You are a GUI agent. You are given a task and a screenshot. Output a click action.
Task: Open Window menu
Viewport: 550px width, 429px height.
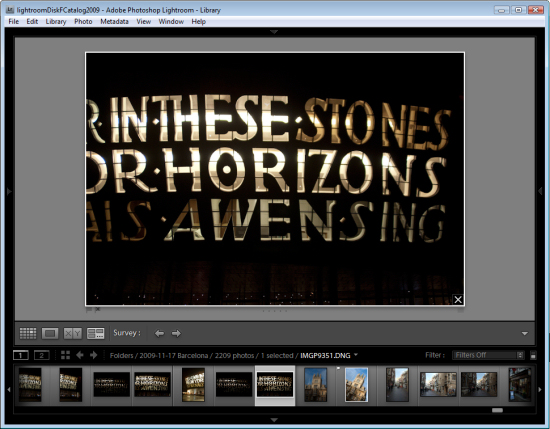coord(171,21)
